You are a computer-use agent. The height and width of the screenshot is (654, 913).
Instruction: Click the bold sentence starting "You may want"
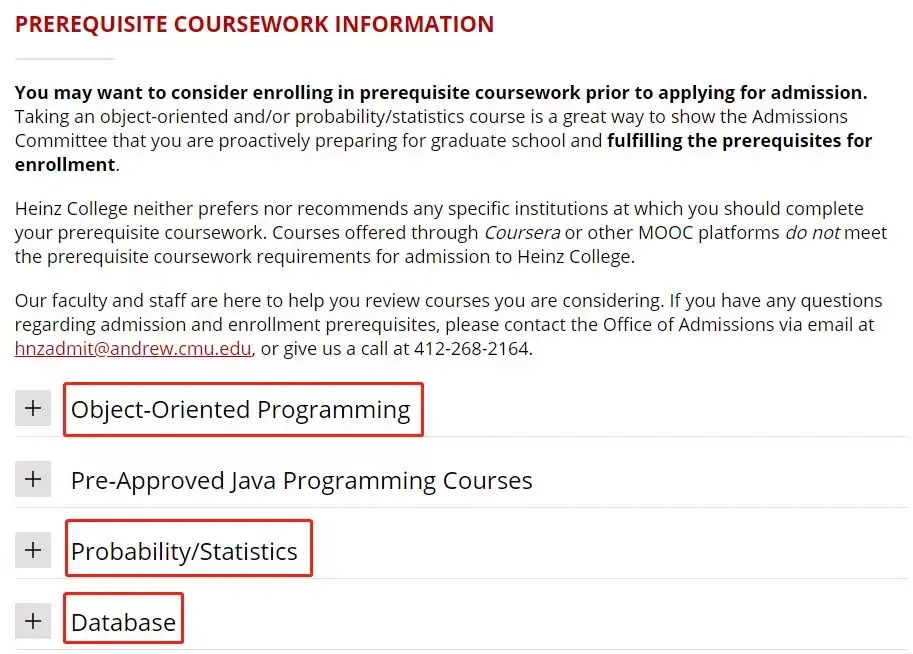pyautogui.click(x=440, y=93)
